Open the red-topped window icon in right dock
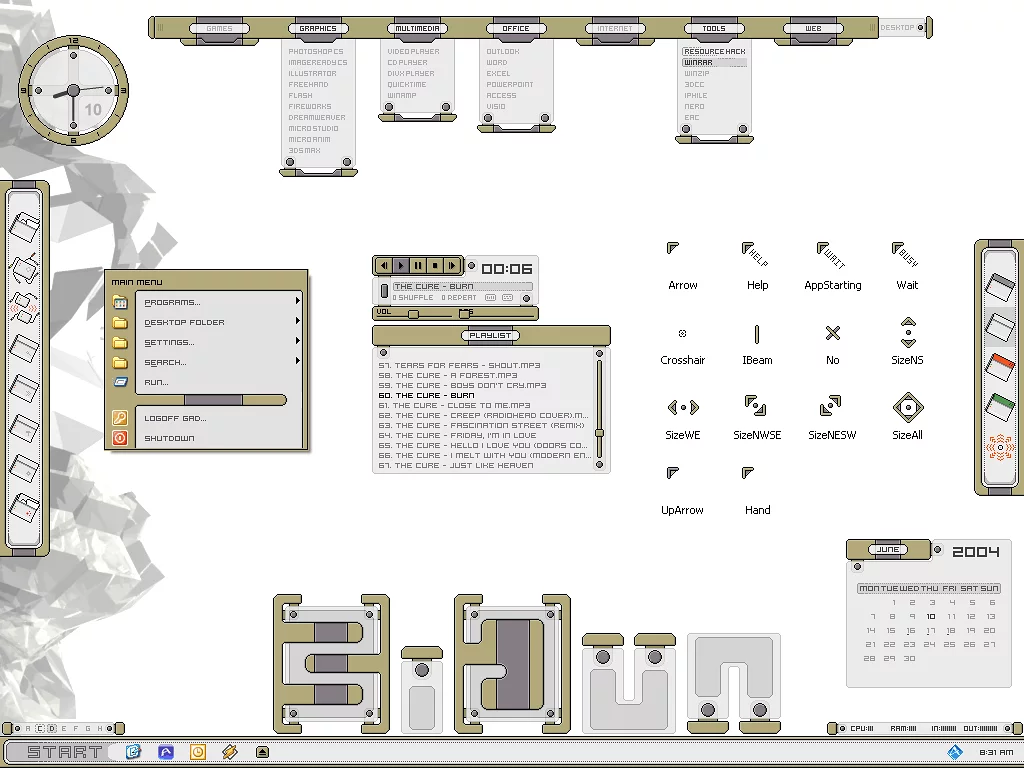This screenshot has width=1024, height=768. 1000,366
